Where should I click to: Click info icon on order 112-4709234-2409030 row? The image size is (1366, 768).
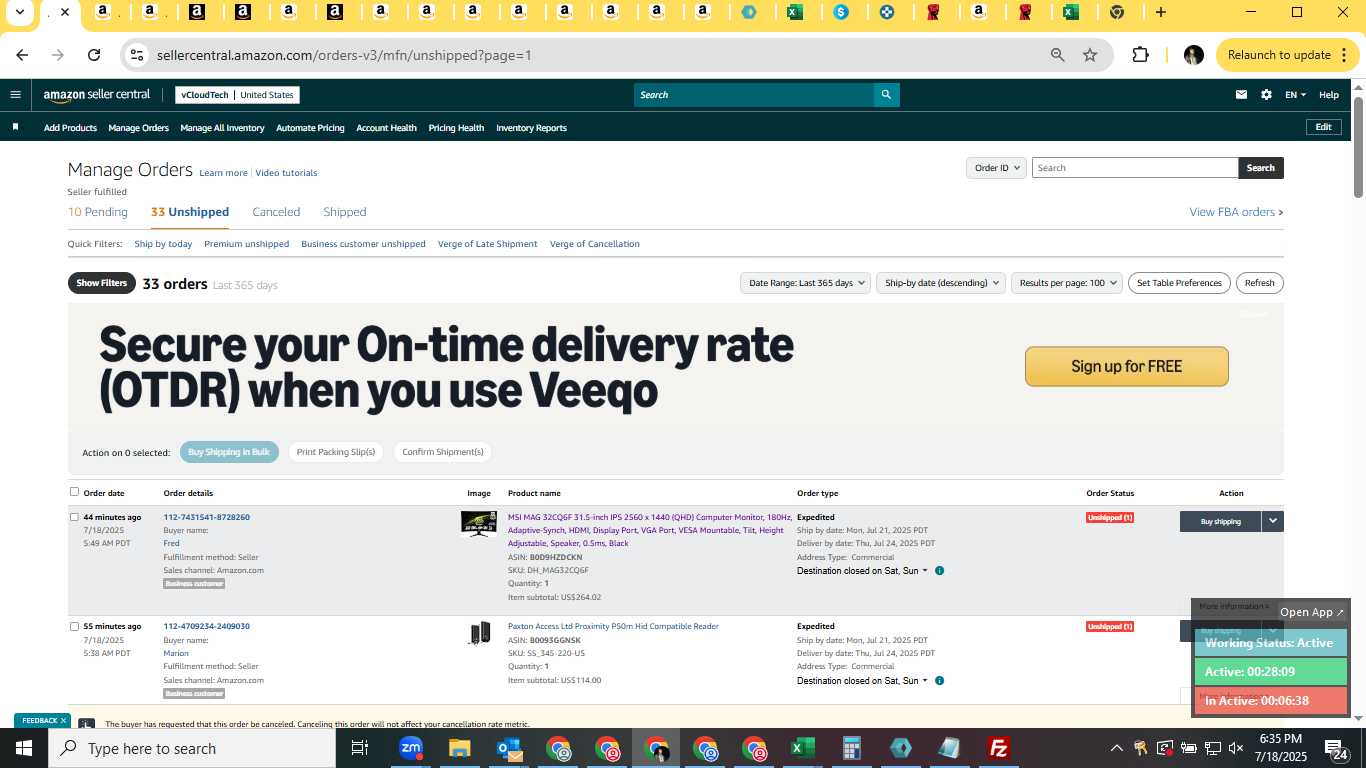click(x=939, y=681)
